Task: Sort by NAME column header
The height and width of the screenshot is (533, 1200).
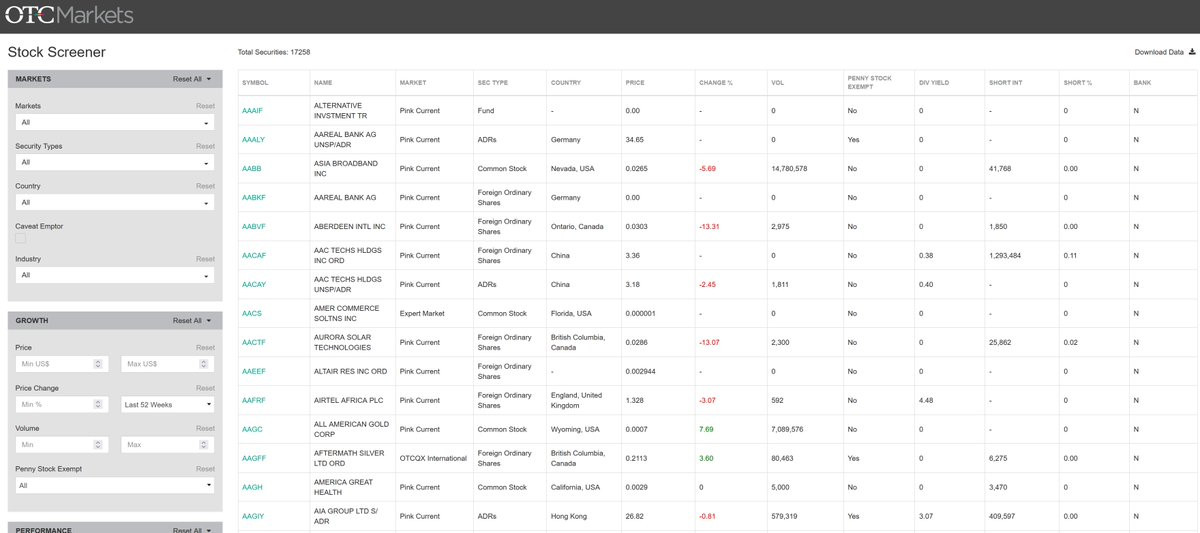Action: click(323, 83)
